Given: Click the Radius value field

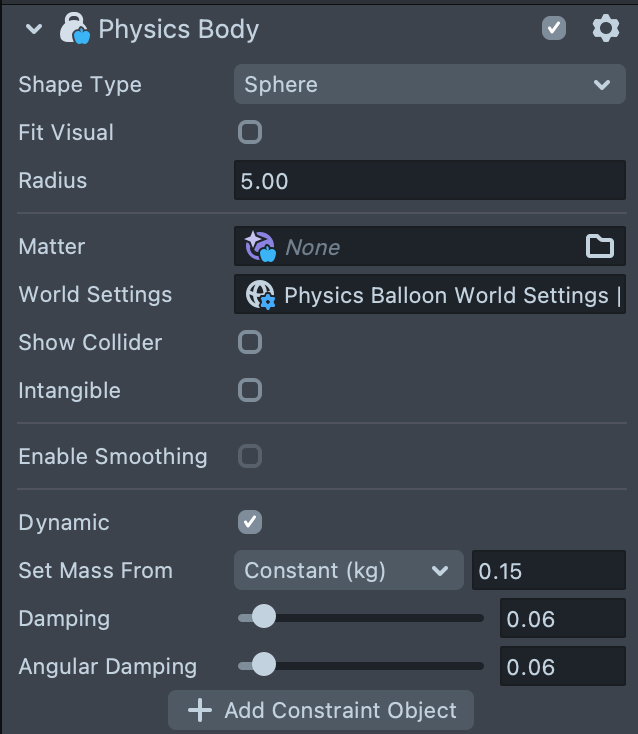Looking at the screenshot, I should pos(429,181).
